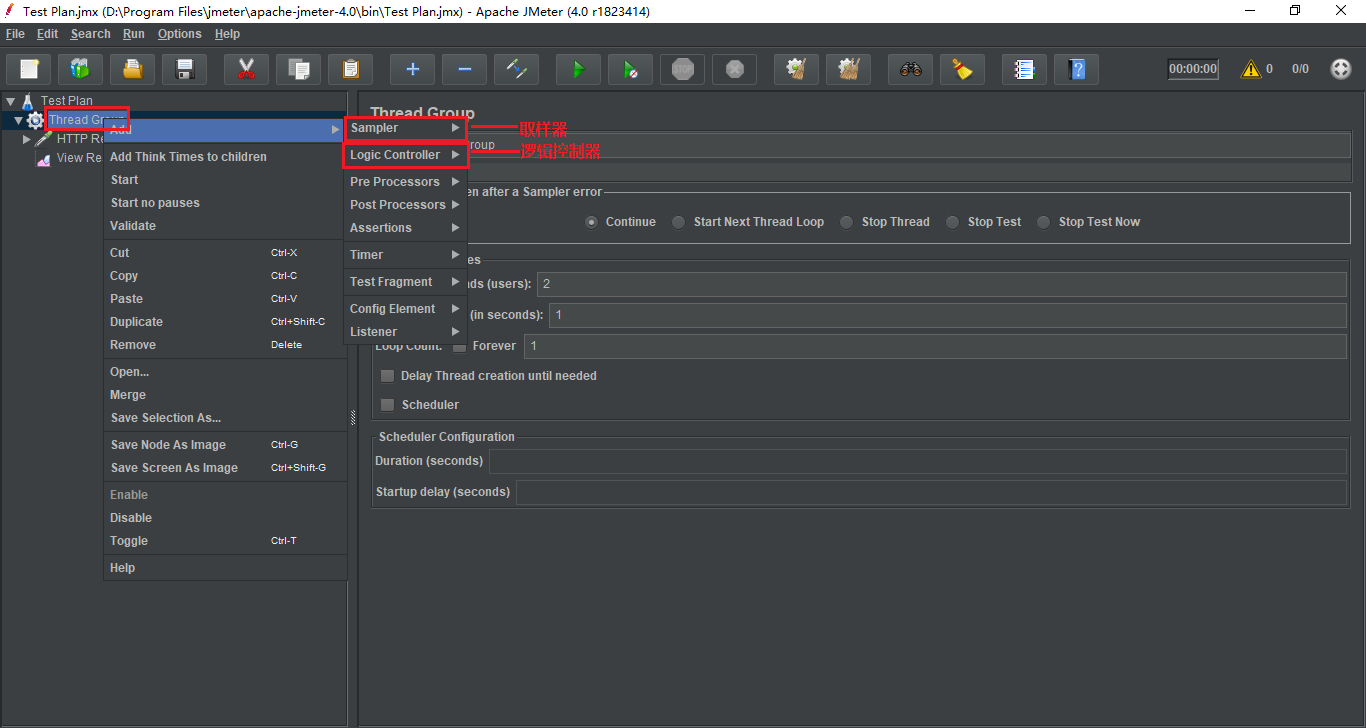Open the Test Fragment submenu
1366x728 pixels.
pyautogui.click(x=405, y=282)
